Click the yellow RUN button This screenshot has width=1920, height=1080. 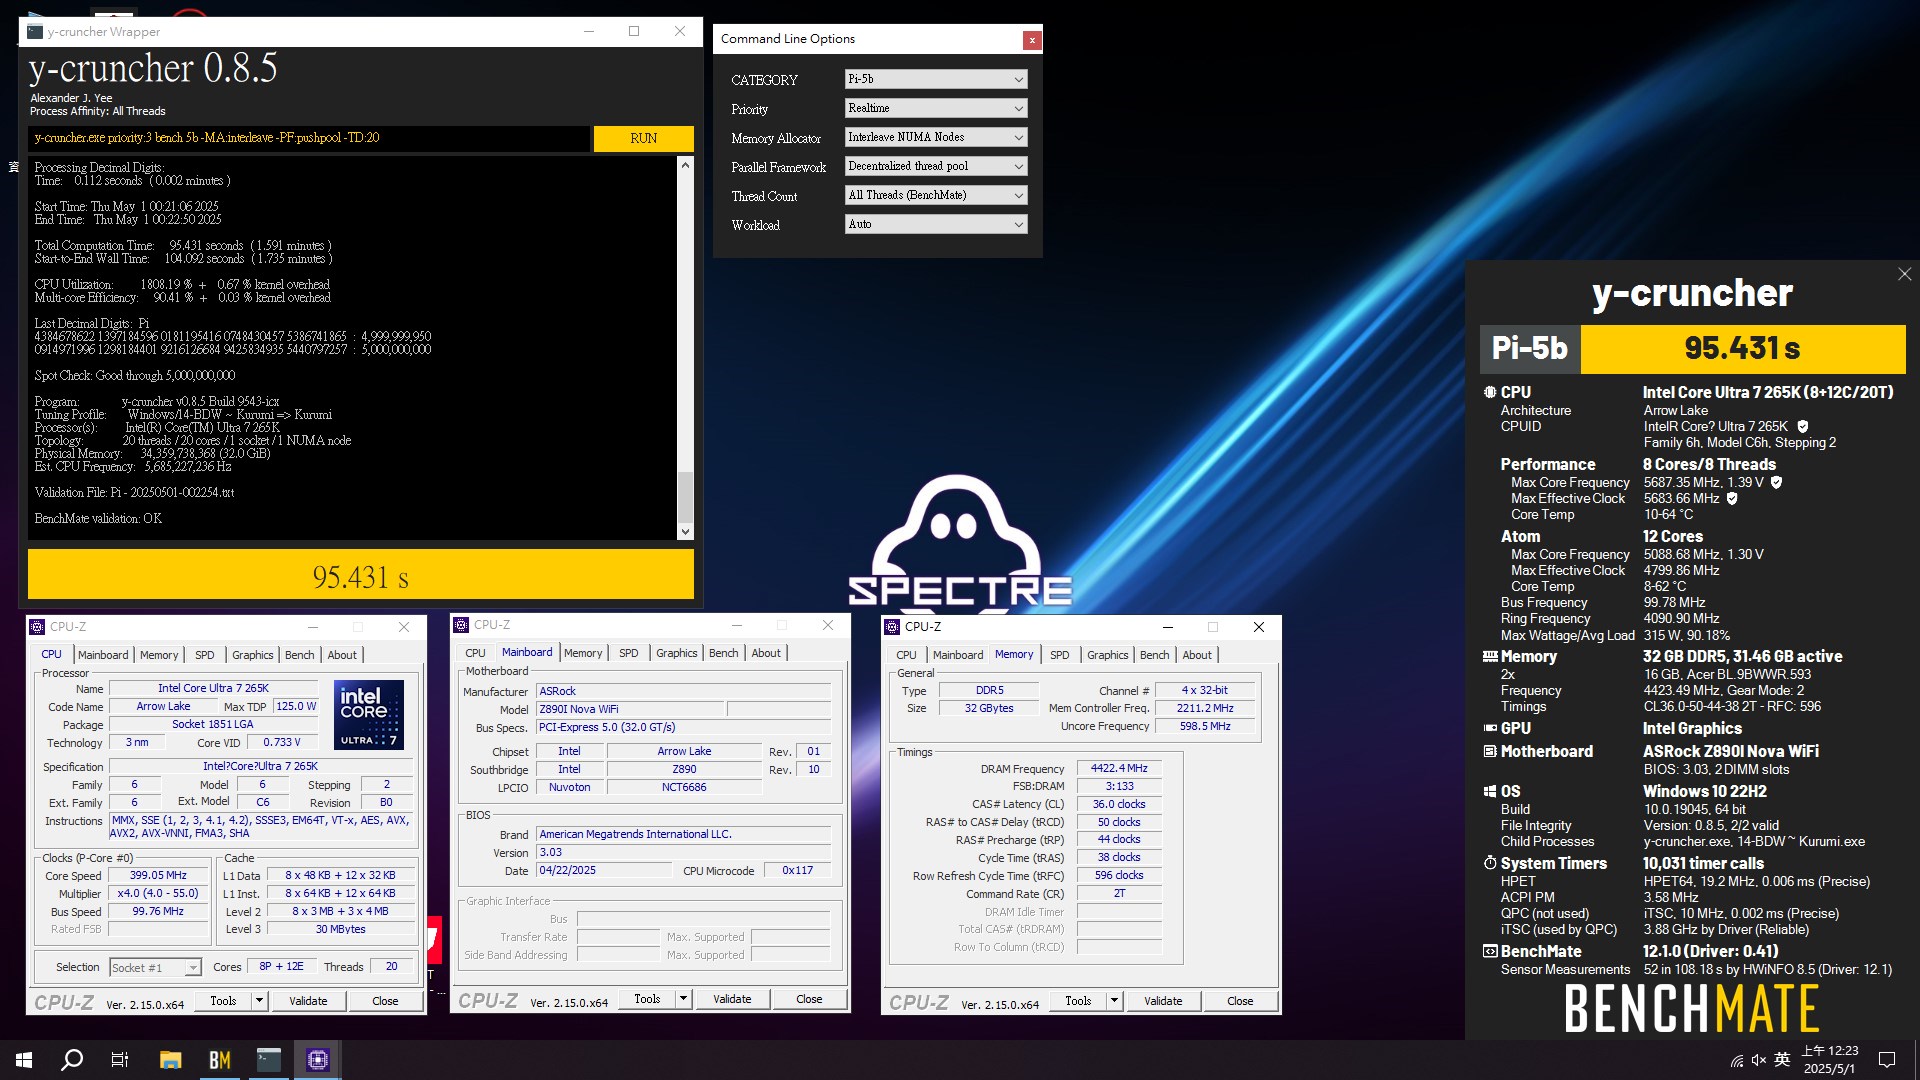(643, 138)
